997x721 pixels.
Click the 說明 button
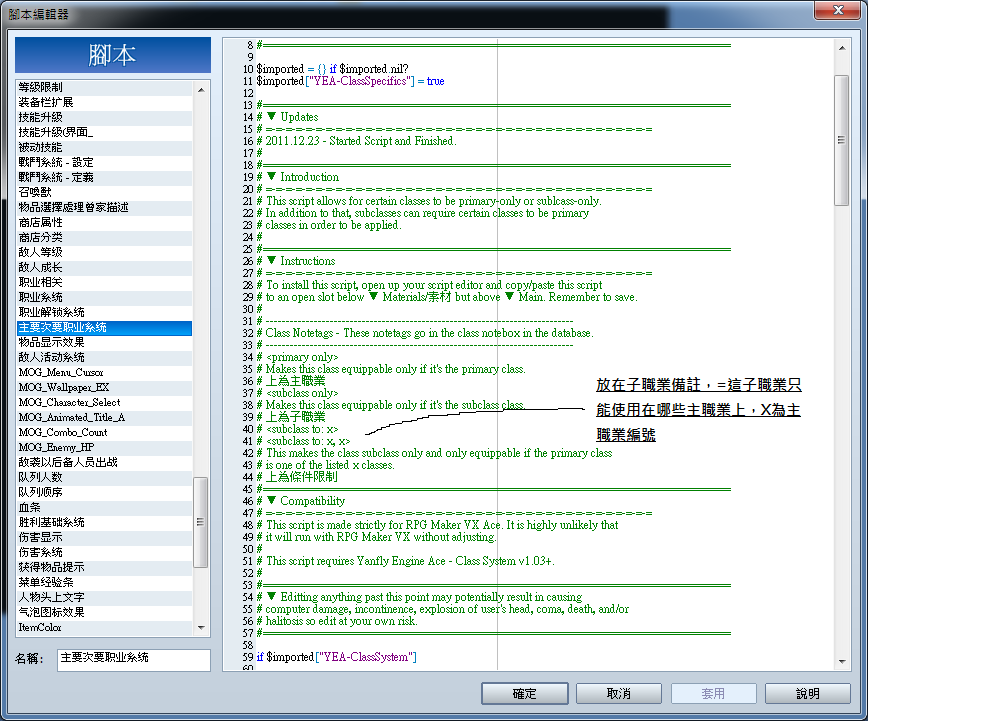pos(808,694)
